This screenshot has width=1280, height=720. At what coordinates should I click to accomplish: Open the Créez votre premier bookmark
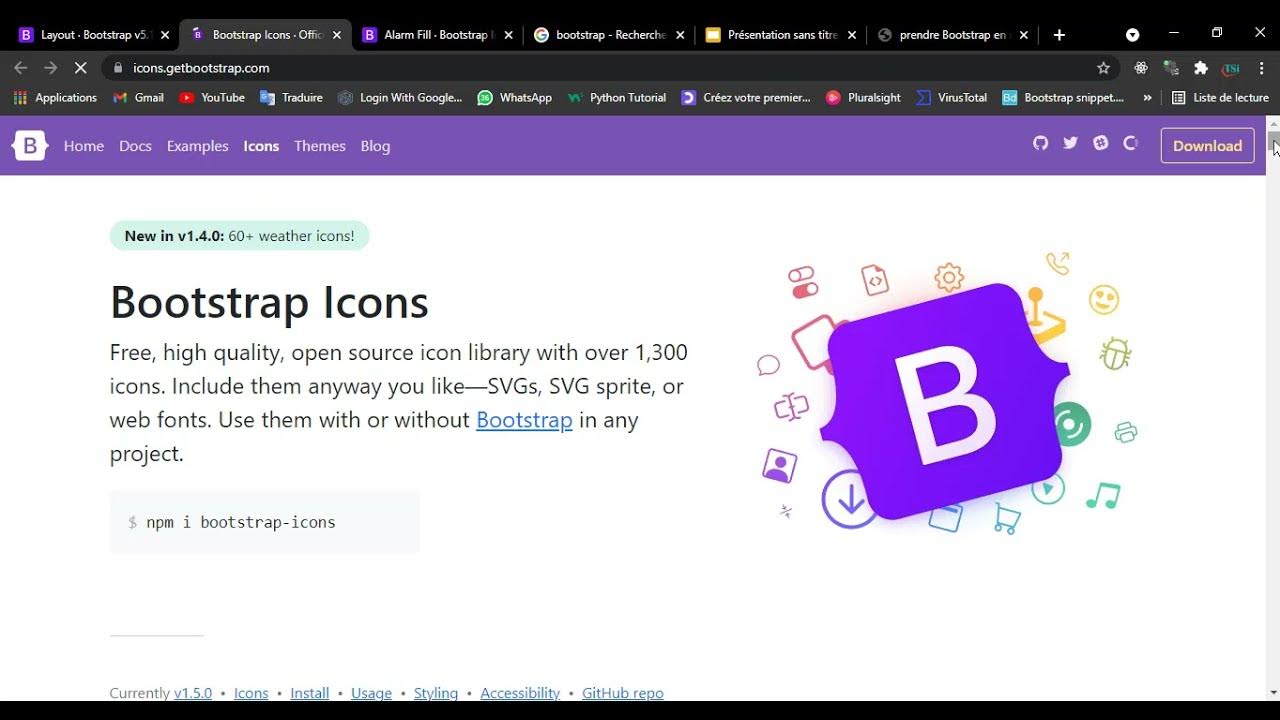(x=746, y=98)
